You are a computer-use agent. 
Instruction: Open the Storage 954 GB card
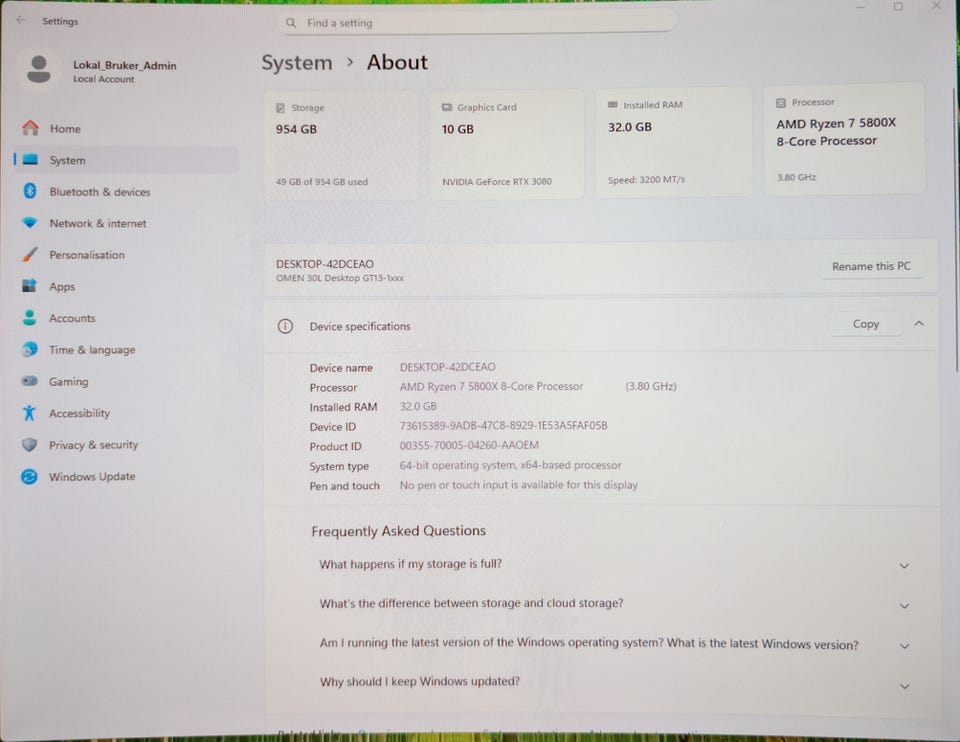[341, 145]
